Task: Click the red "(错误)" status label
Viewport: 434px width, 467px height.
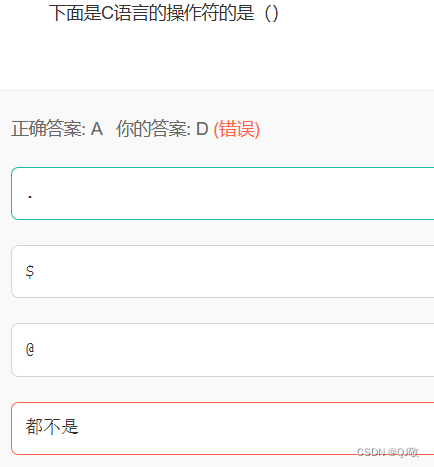Action: [237, 129]
